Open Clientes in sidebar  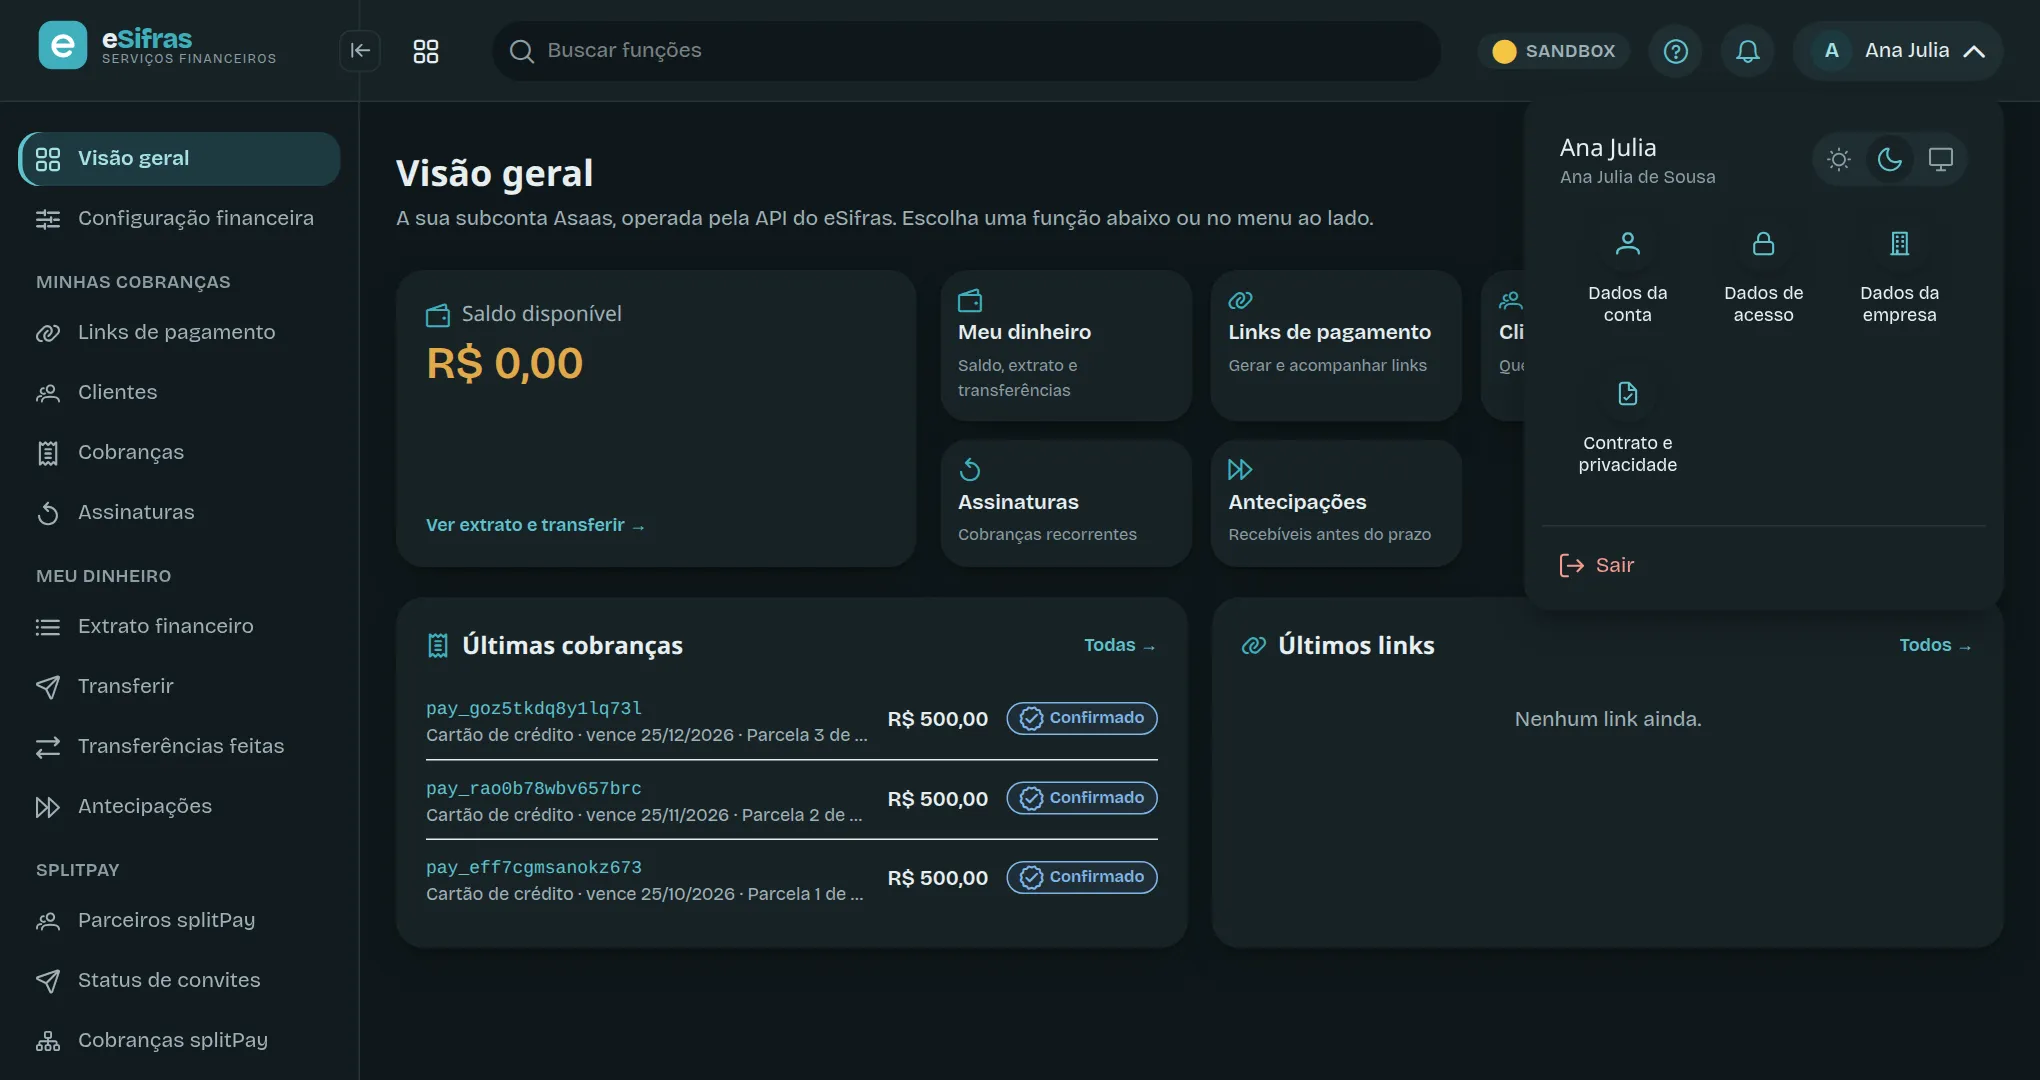180,392
